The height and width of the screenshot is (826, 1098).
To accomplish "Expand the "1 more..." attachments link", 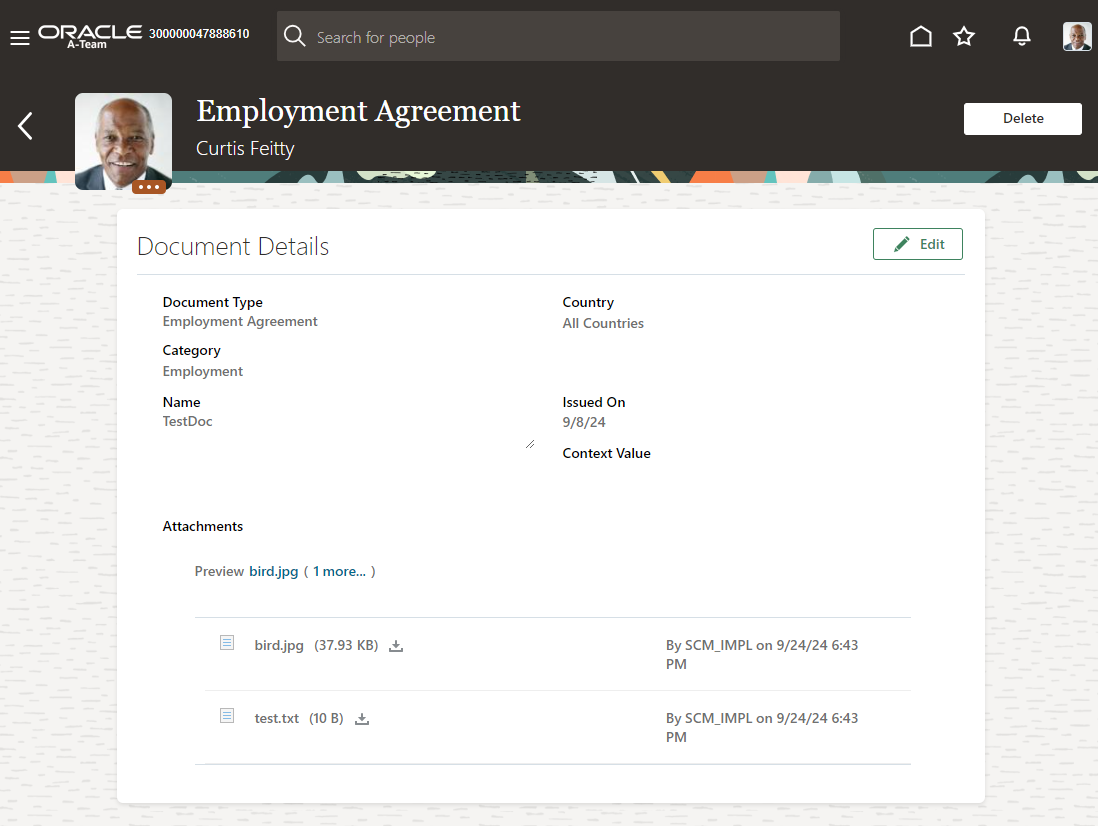I will tap(339, 572).
